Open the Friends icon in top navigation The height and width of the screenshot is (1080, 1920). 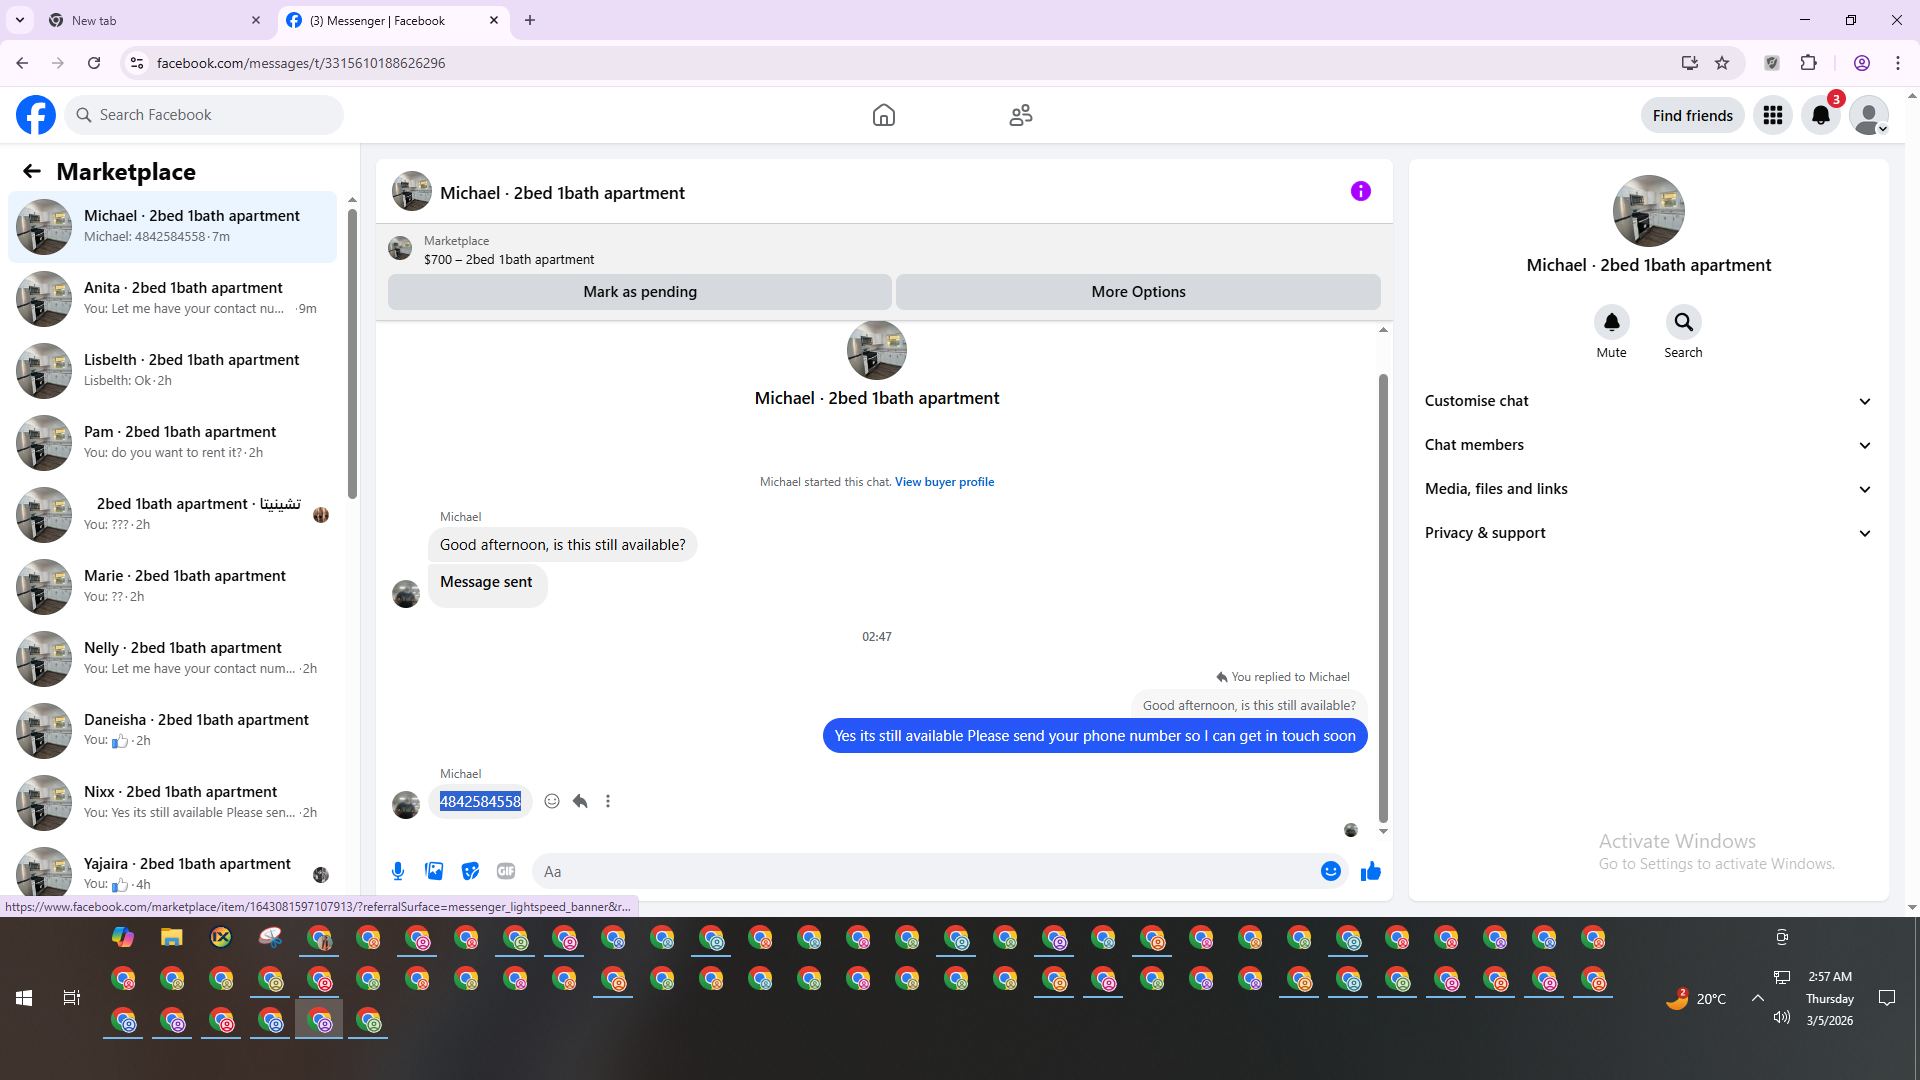[x=1021, y=115]
